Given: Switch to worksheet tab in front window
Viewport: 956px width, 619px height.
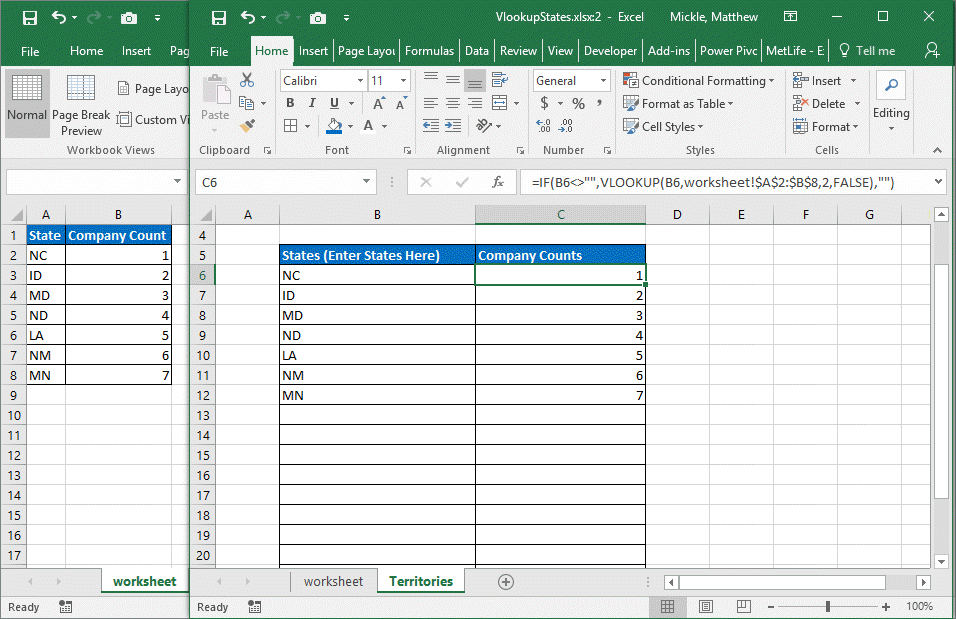Looking at the screenshot, I should (x=334, y=581).
